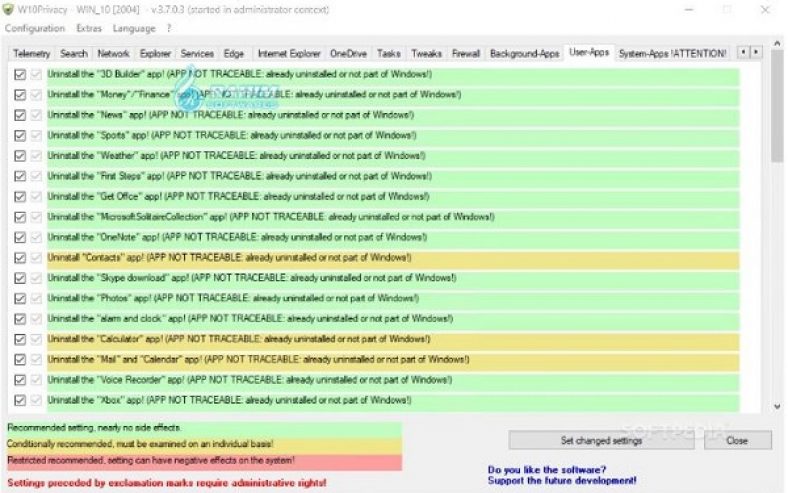Click the scroll up arrow of the list
The image size is (788, 493).
777,44
